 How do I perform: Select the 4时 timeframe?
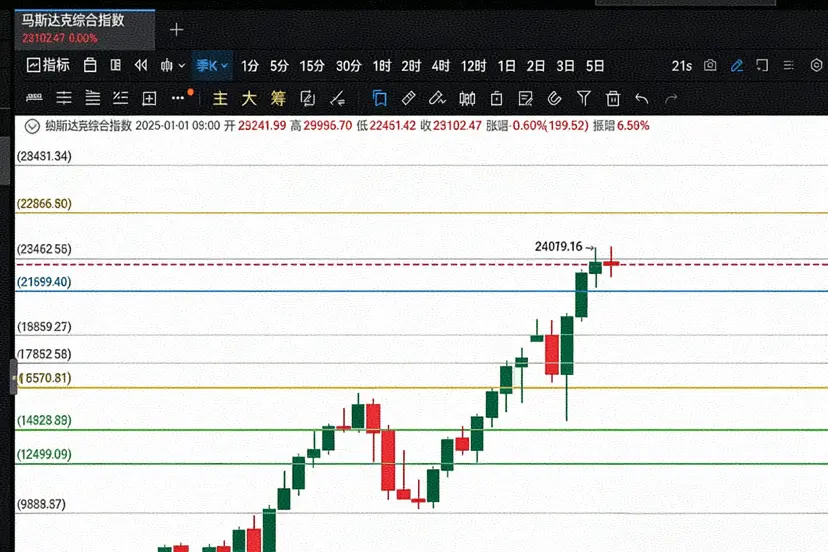point(440,66)
